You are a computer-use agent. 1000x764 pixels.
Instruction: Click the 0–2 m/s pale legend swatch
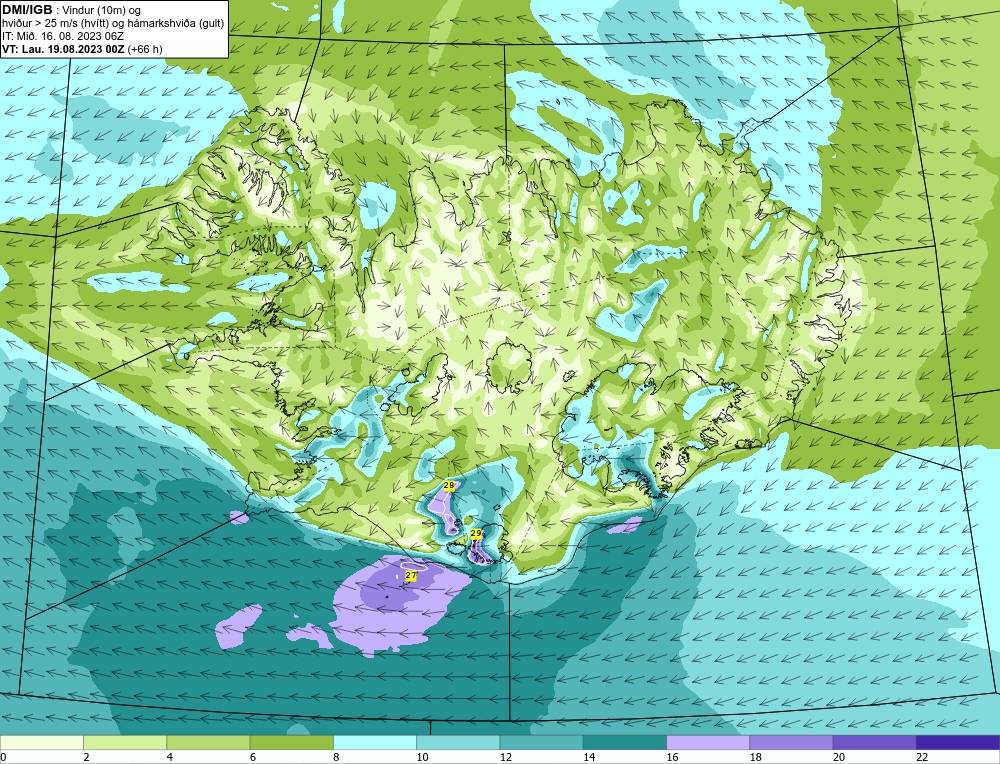(41, 742)
